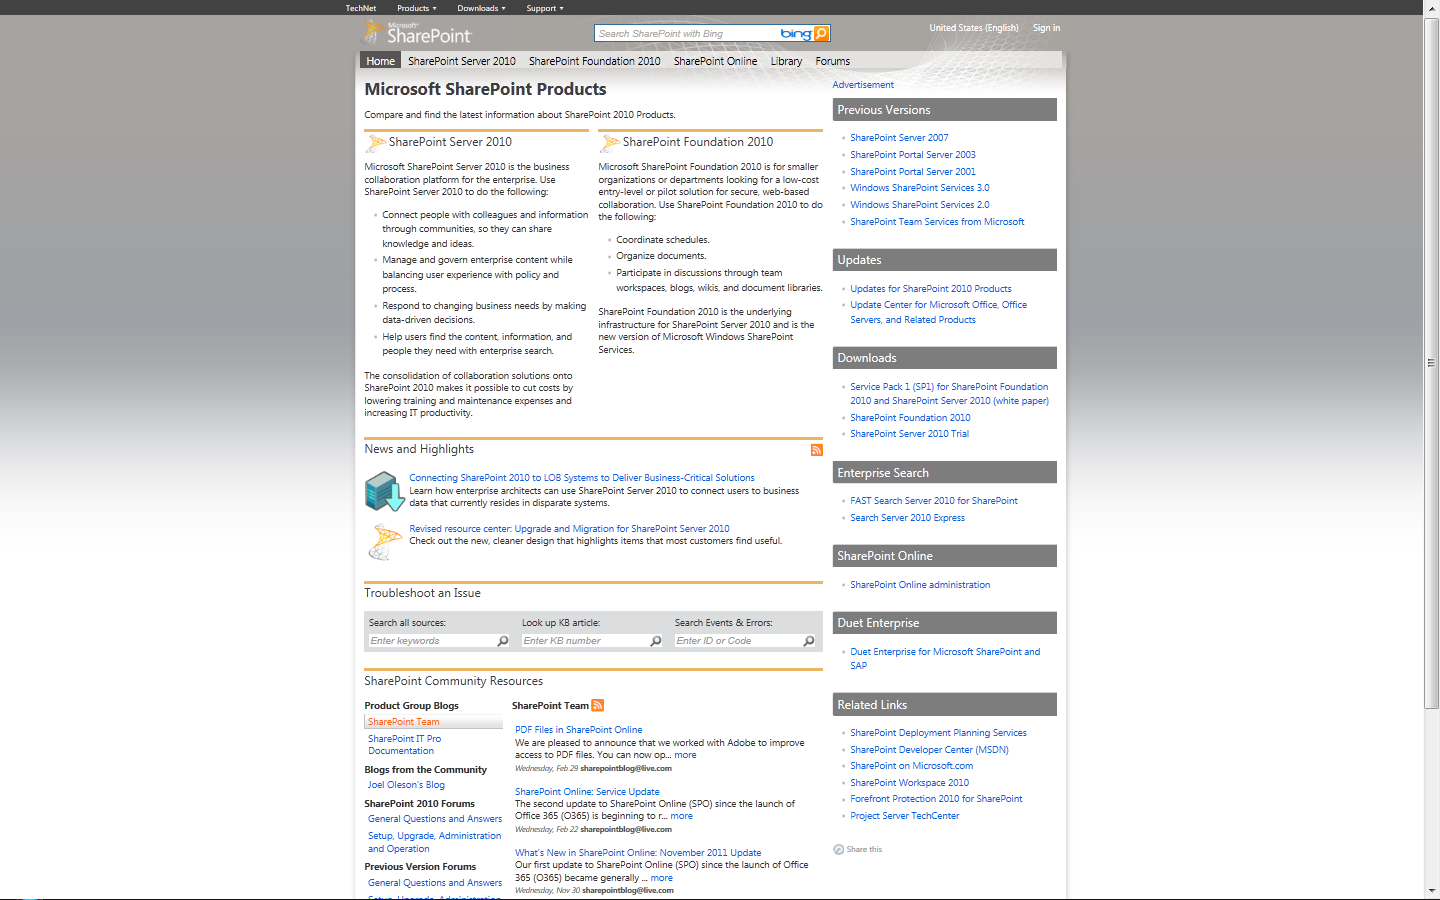Viewport: 1440px width, 900px height.
Task: Click the scrollbar up arrow
Action: pos(1431,8)
